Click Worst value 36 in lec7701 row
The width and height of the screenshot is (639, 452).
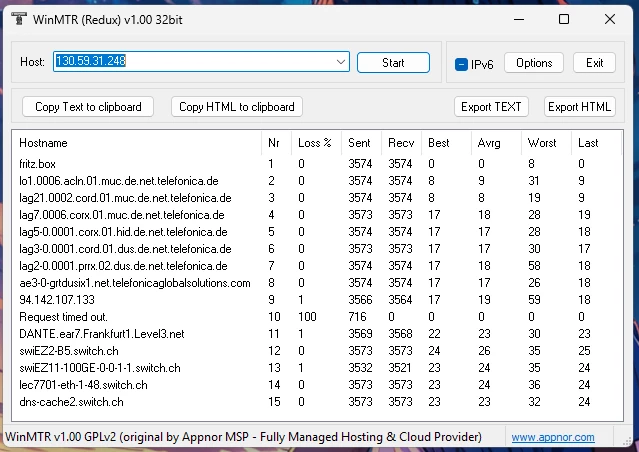[534, 385]
